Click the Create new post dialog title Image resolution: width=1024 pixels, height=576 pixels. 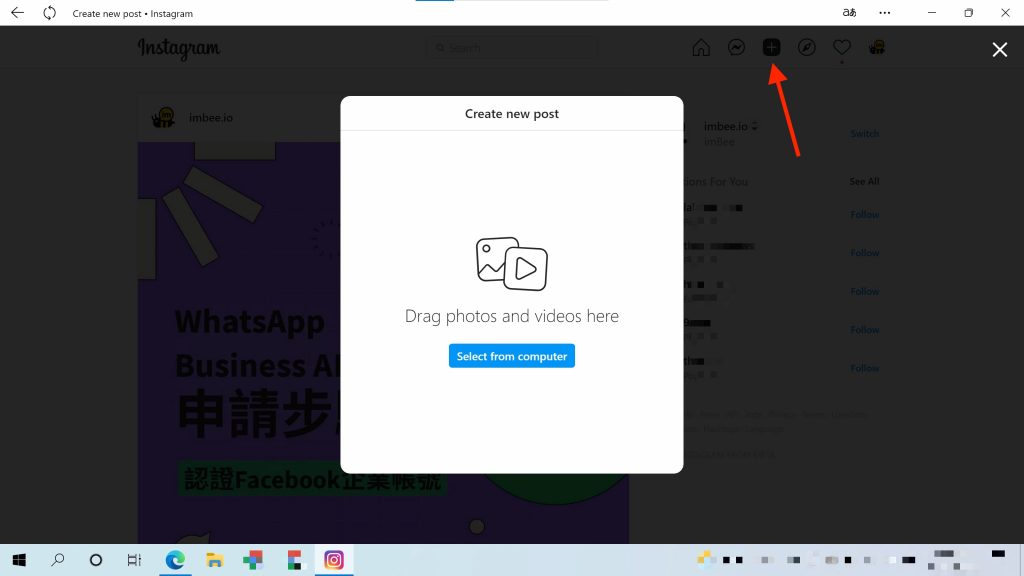(511, 114)
